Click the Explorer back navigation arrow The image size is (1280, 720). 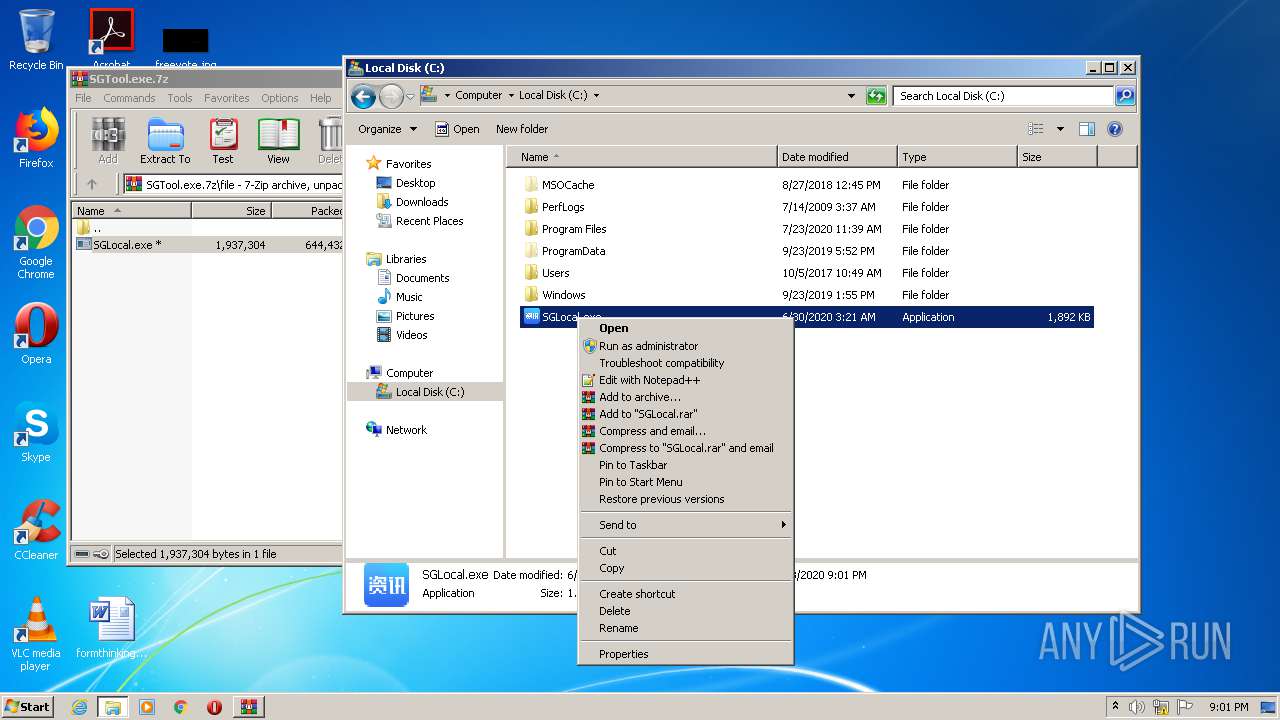click(x=364, y=96)
